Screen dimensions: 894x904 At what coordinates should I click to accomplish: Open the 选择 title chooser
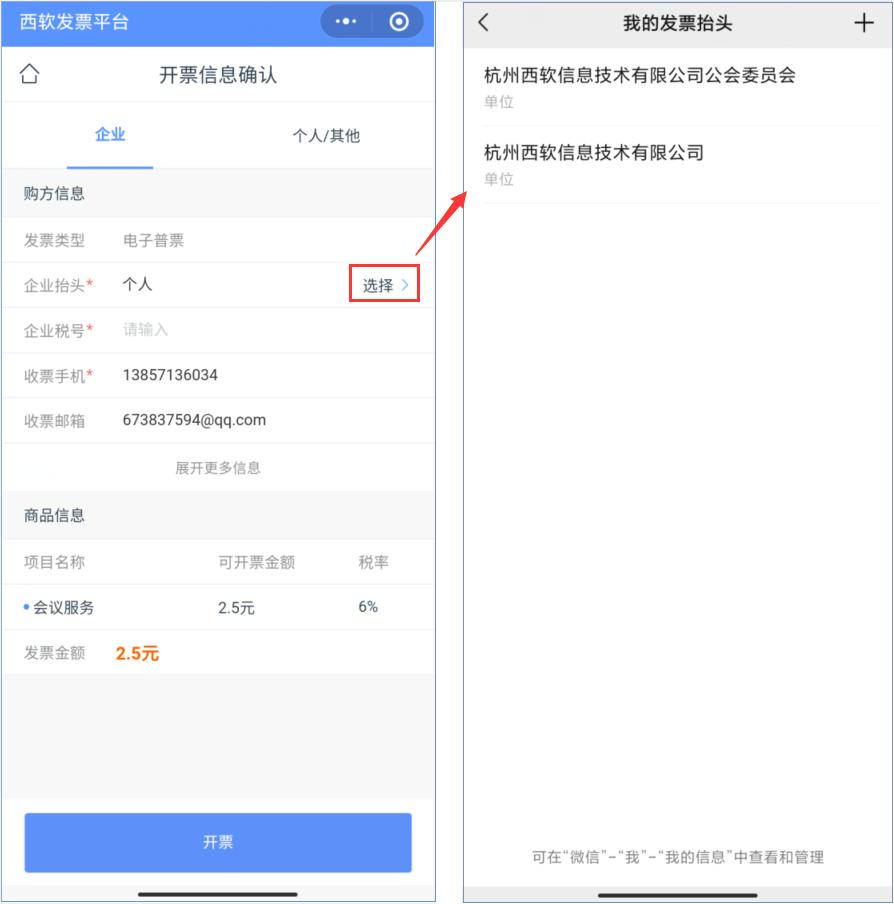click(384, 285)
